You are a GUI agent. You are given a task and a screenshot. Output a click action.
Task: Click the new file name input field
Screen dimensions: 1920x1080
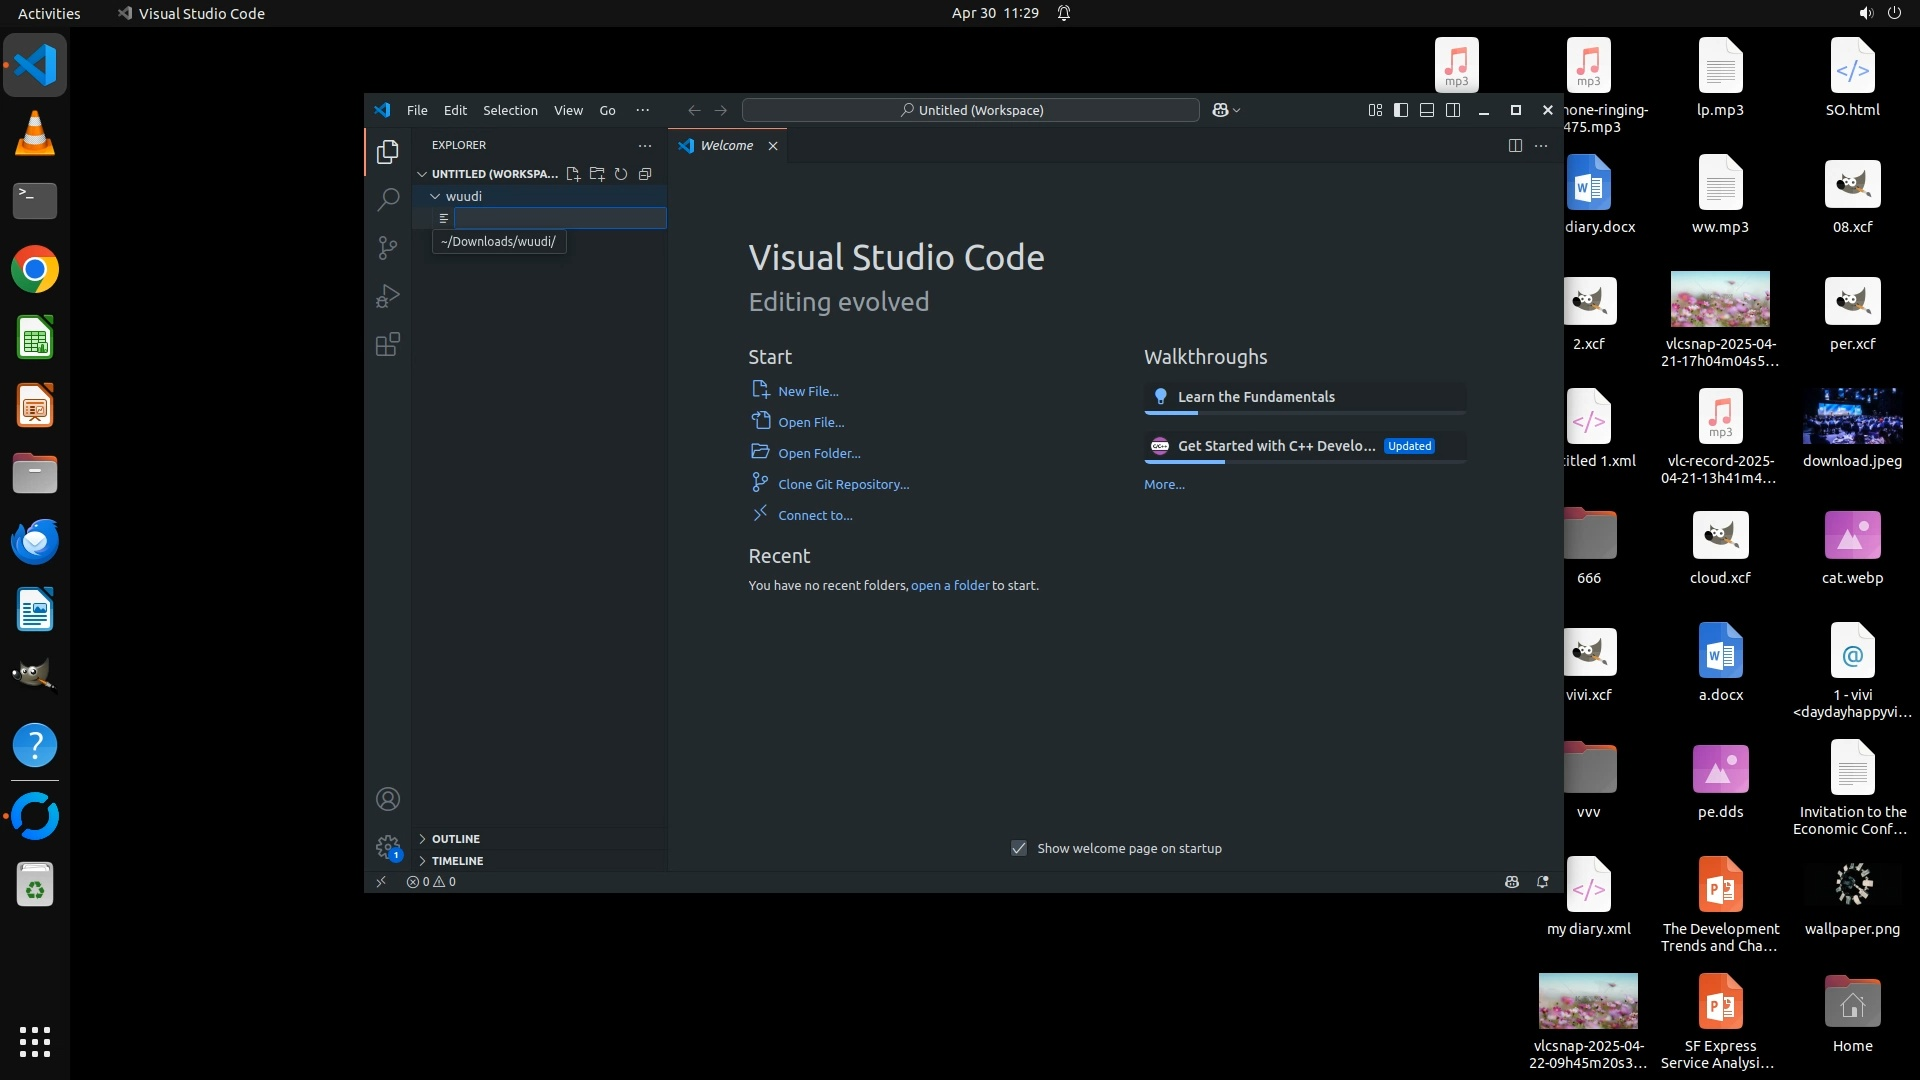[x=560, y=218]
